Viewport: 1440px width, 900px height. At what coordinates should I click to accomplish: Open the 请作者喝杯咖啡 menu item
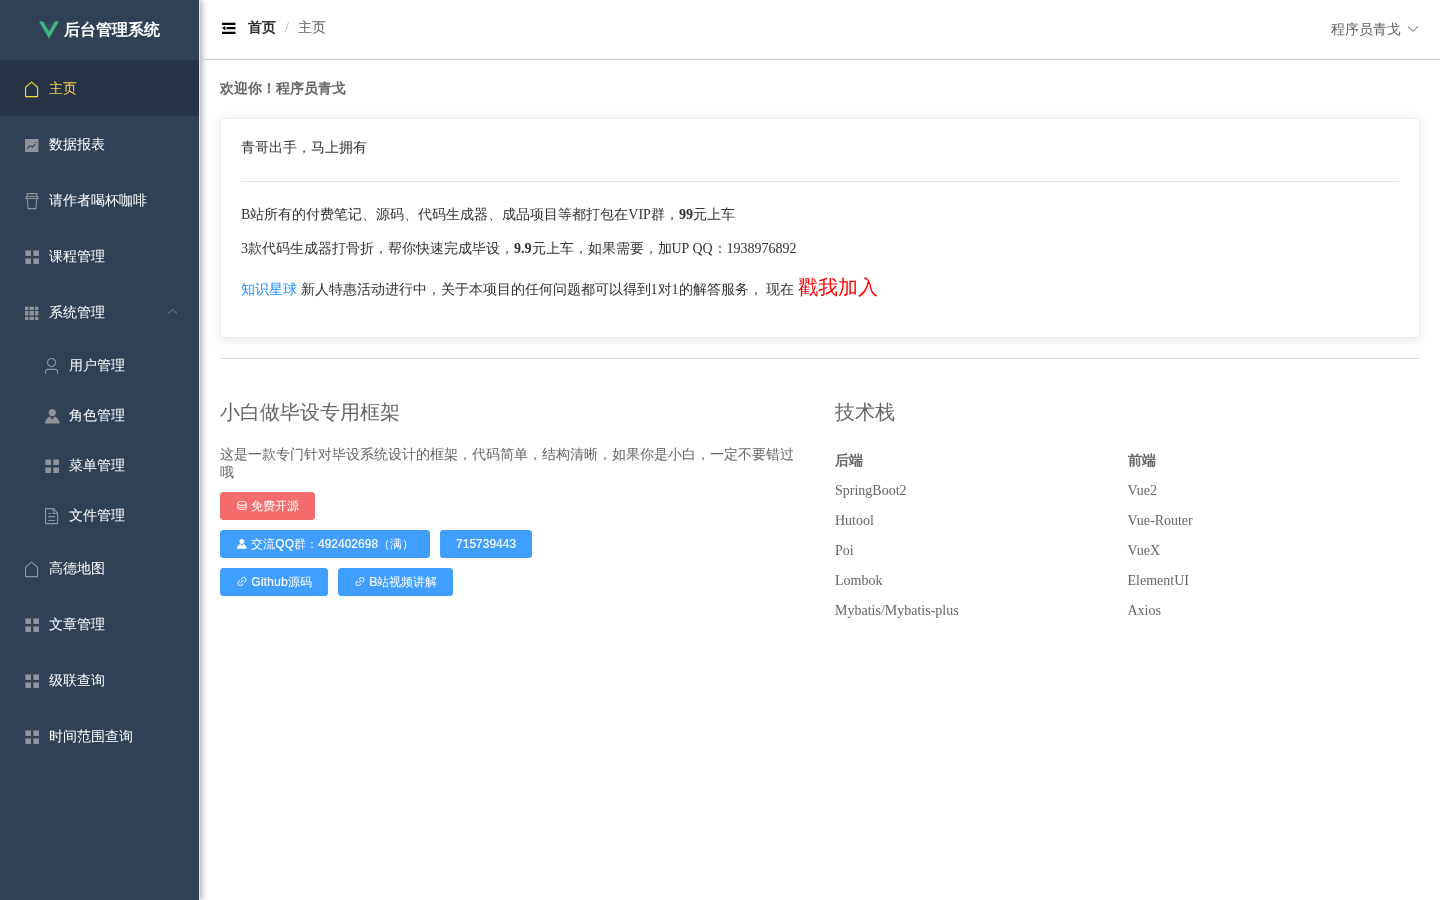(100, 200)
